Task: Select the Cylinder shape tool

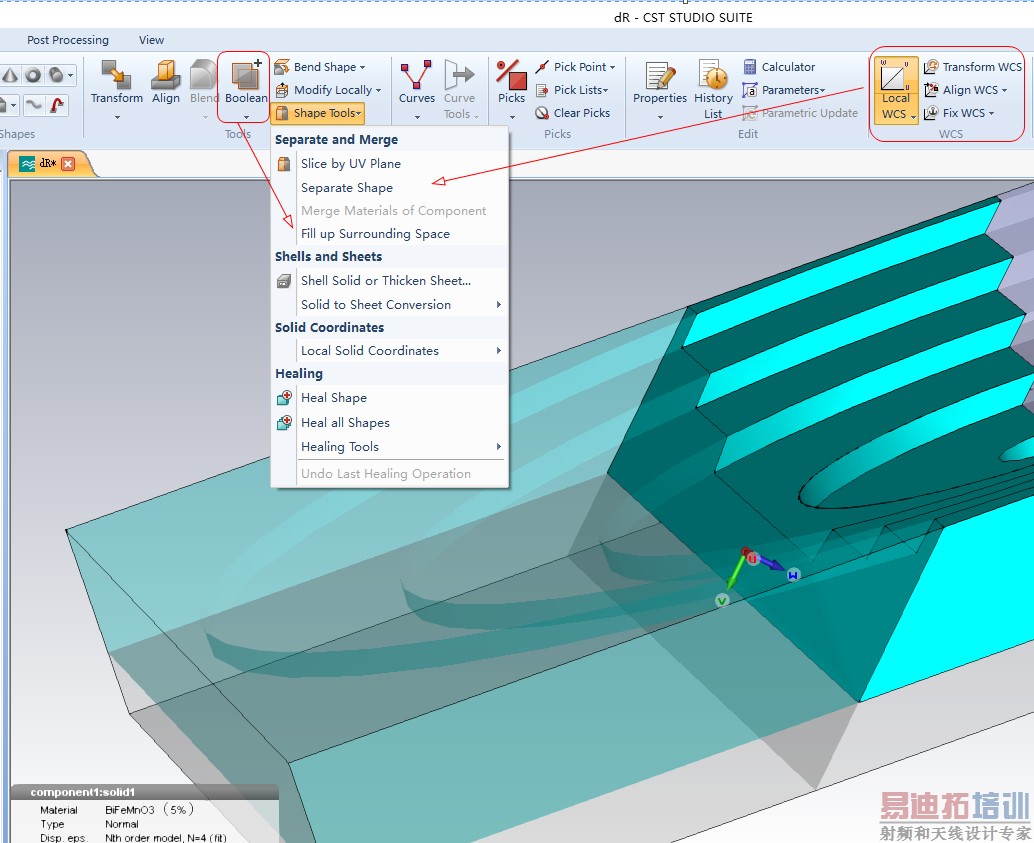Action: point(57,75)
